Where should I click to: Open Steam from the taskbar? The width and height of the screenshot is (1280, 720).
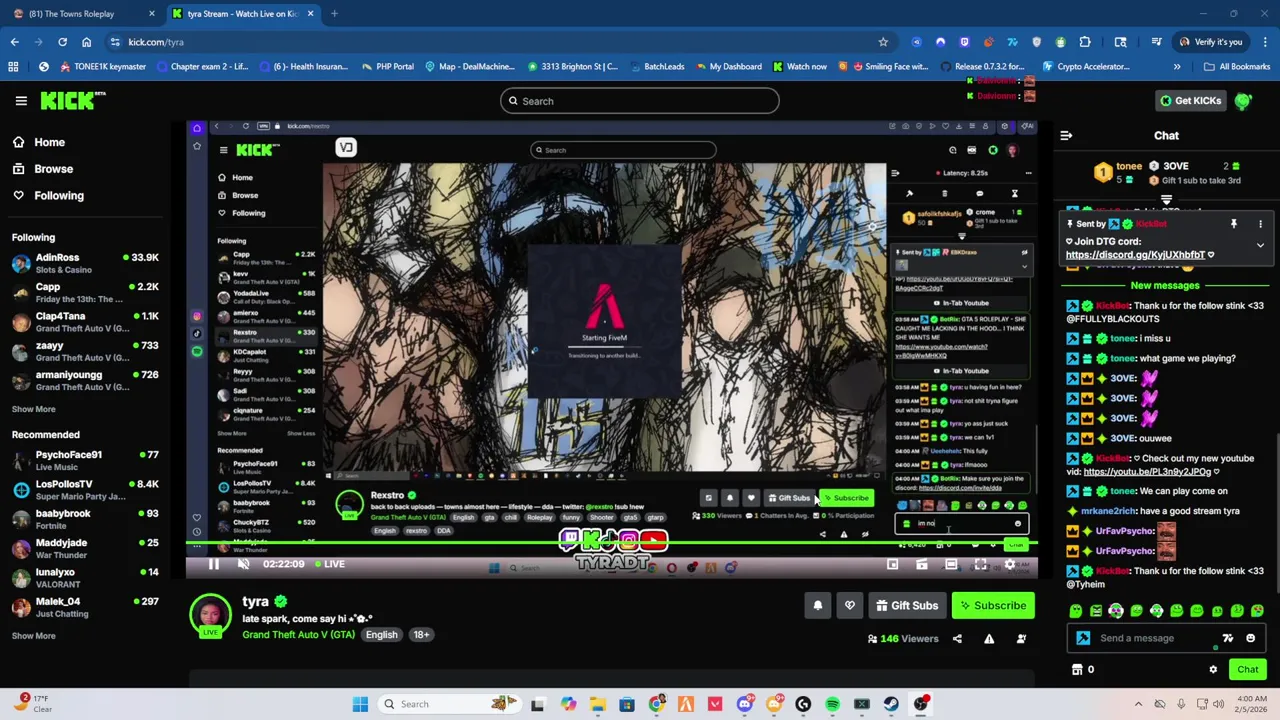(891, 704)
